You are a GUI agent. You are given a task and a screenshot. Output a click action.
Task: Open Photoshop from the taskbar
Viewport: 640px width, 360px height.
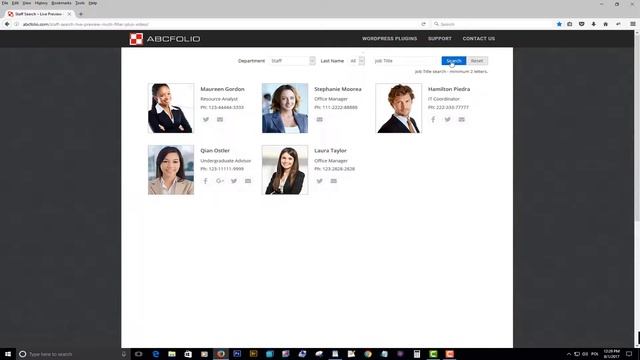click(x=237, y=354)
